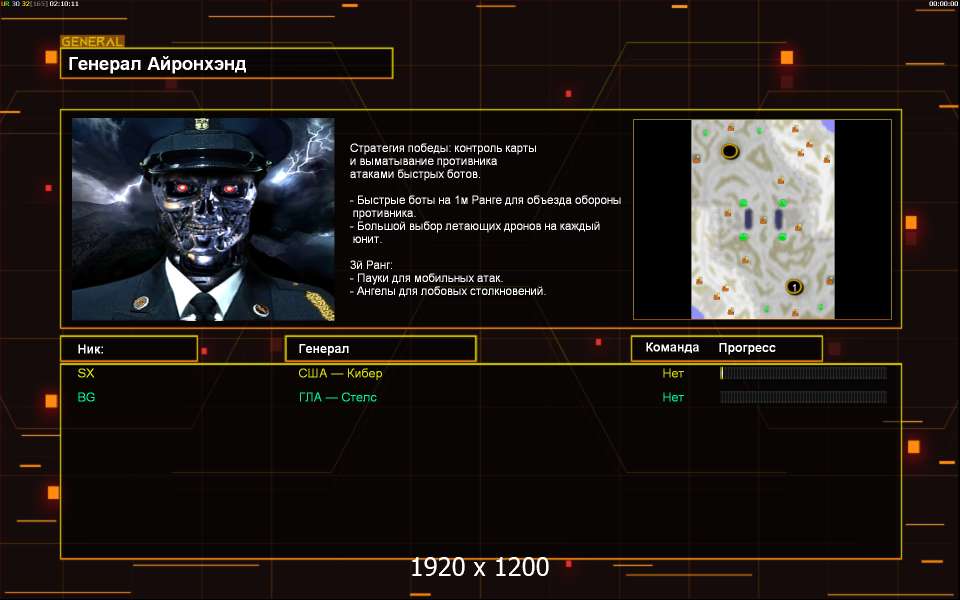Click team value 'Нет' in BG row

(673, 397)
